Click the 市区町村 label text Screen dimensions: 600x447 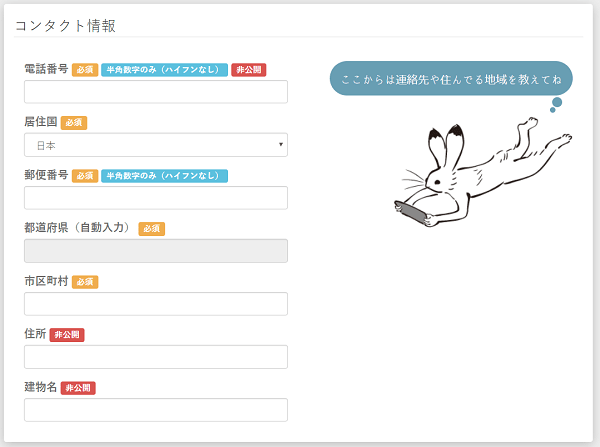46,281
